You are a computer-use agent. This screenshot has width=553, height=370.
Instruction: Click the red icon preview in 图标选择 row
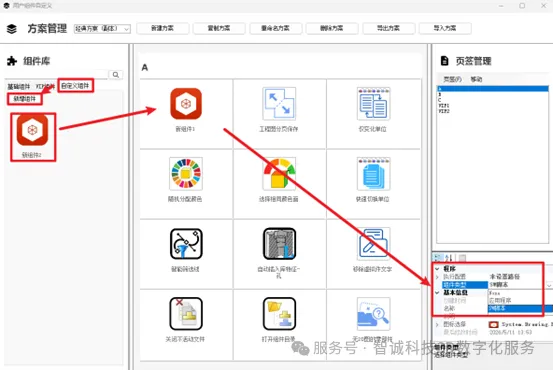[x=493, y=324]
